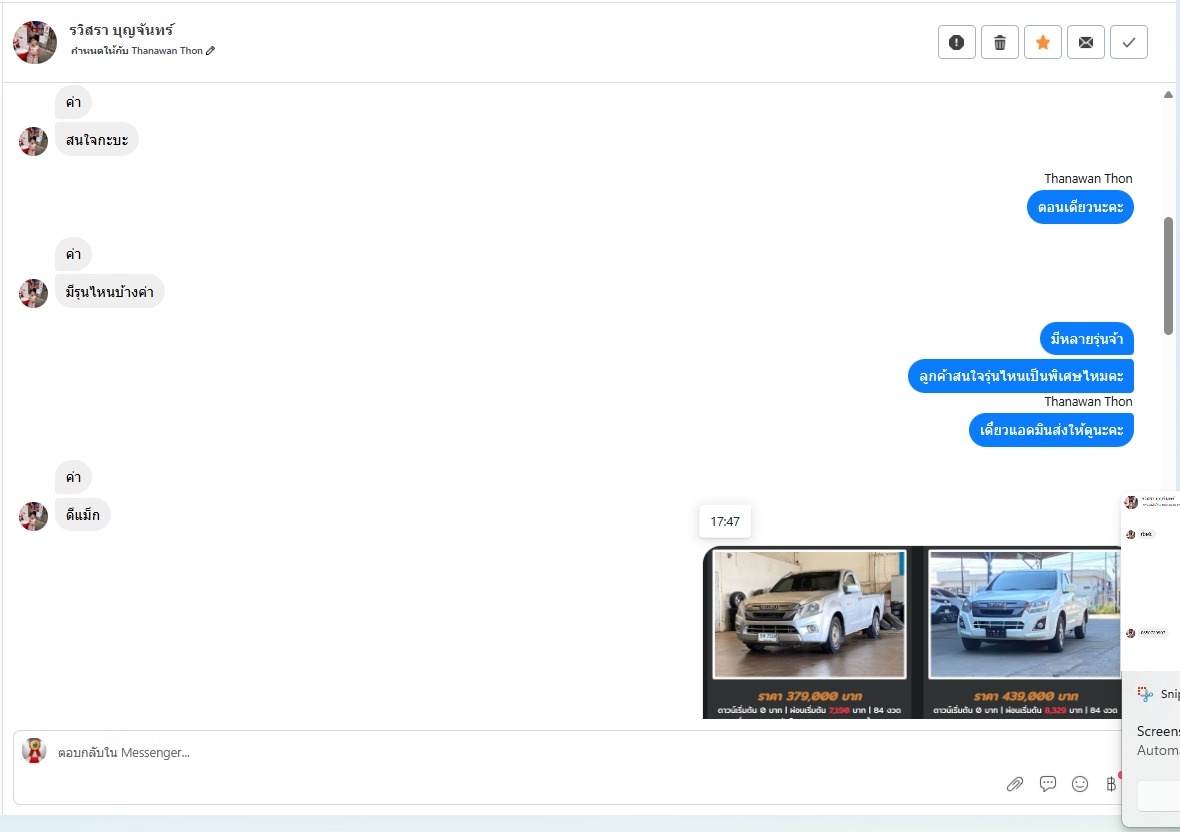This screenshot has width=1180, height=832.
Task: Mark conversation as spam with exclamation icon
Action: [x=956, y=42]
